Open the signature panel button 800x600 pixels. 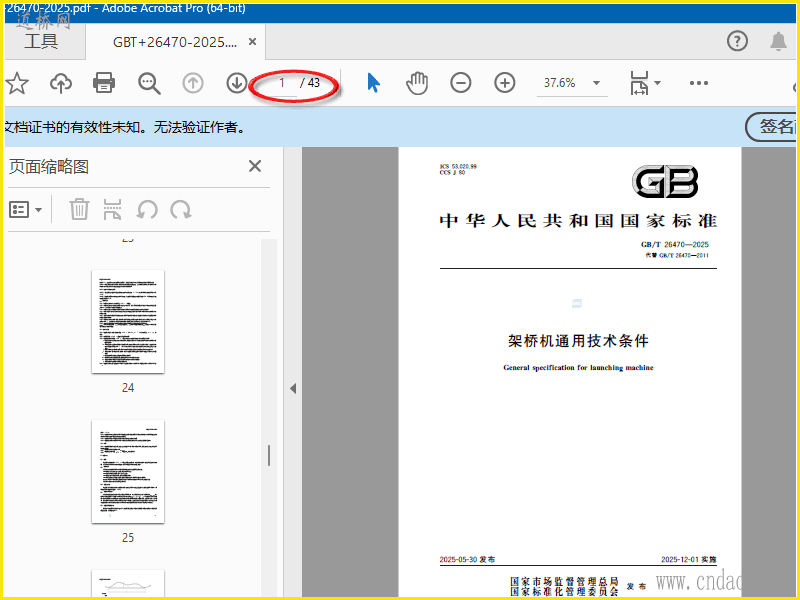pos(771,127)
